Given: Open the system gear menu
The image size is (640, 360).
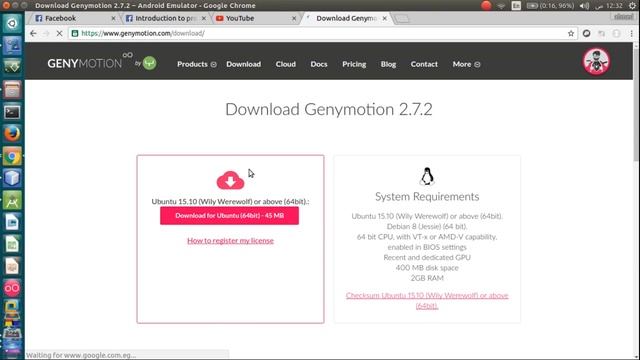Looking at the screenshot, I should [632, 6].
